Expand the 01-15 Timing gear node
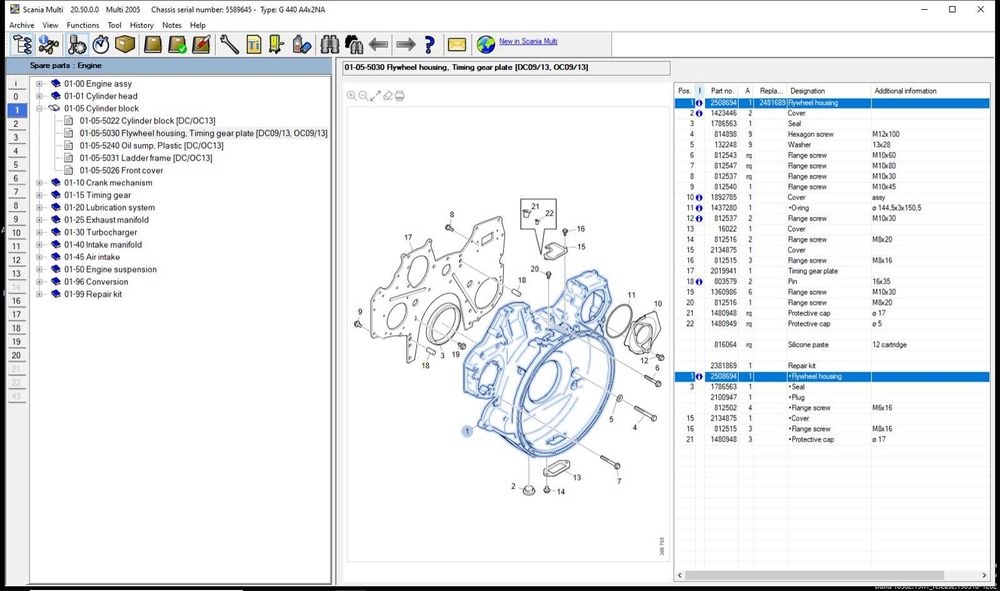The image size is (1000, 591). click(39, 195)
